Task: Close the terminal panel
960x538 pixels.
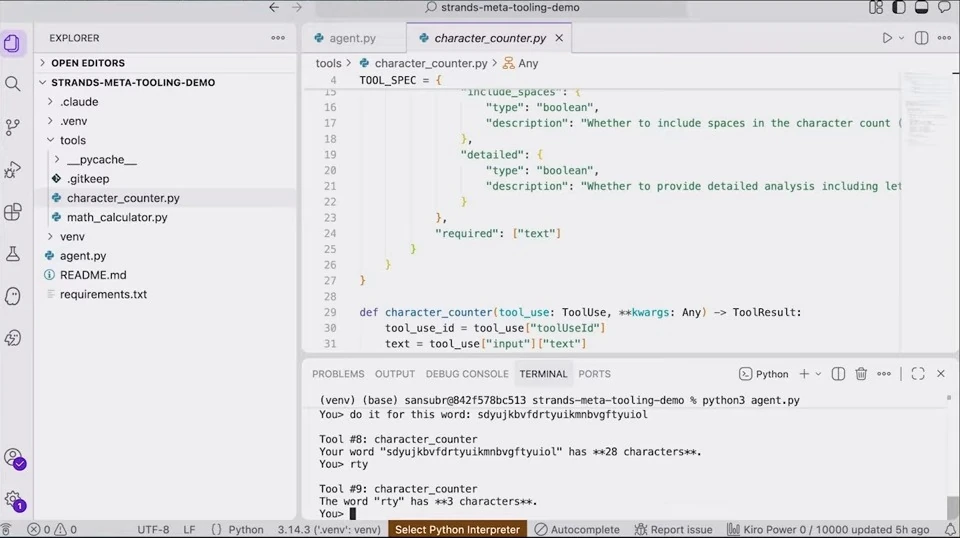Action: click(x=941, y=374)
